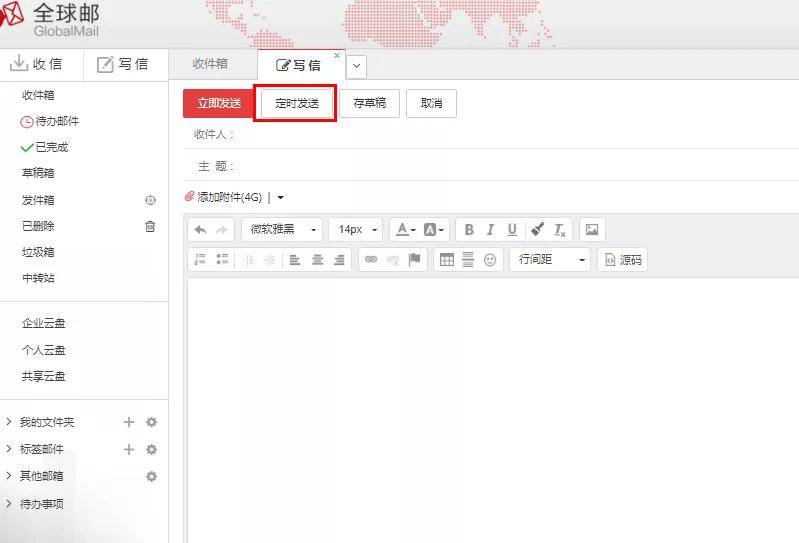Open the emoji smiley picker

(490, 260)
